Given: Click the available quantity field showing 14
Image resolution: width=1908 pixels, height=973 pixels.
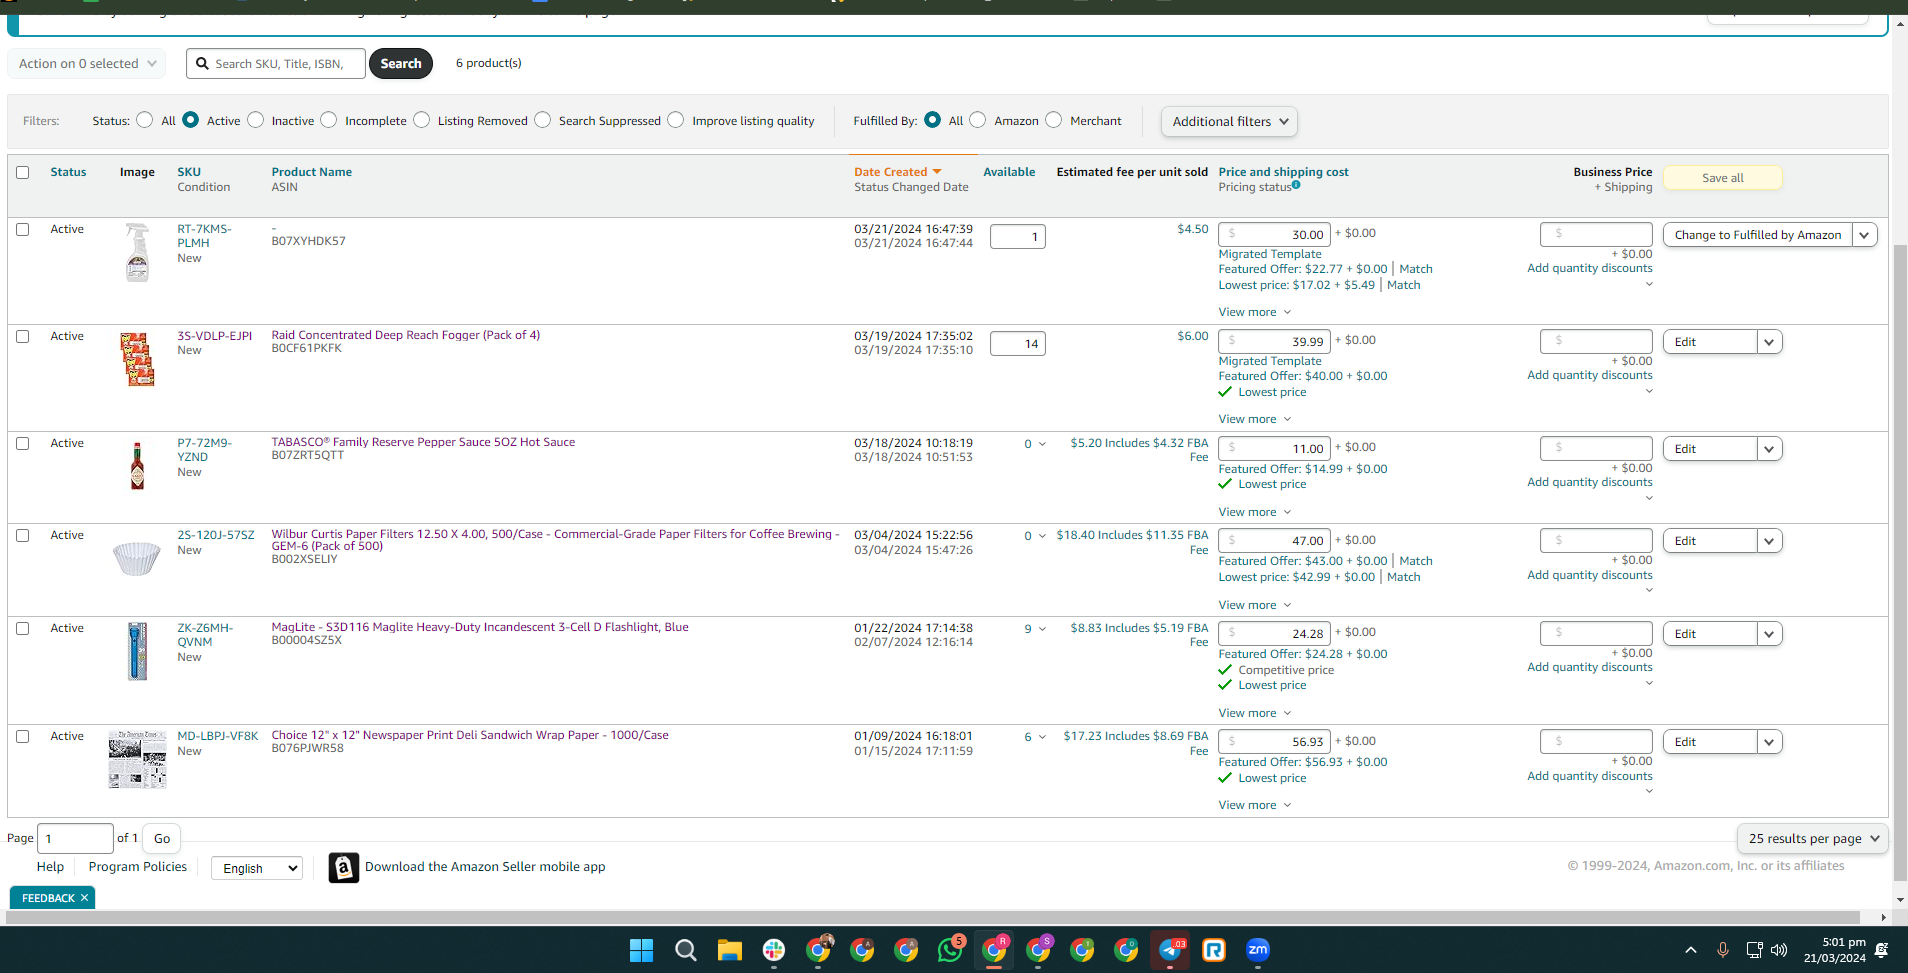Looking at the screenshot, I should point(1017,344).
